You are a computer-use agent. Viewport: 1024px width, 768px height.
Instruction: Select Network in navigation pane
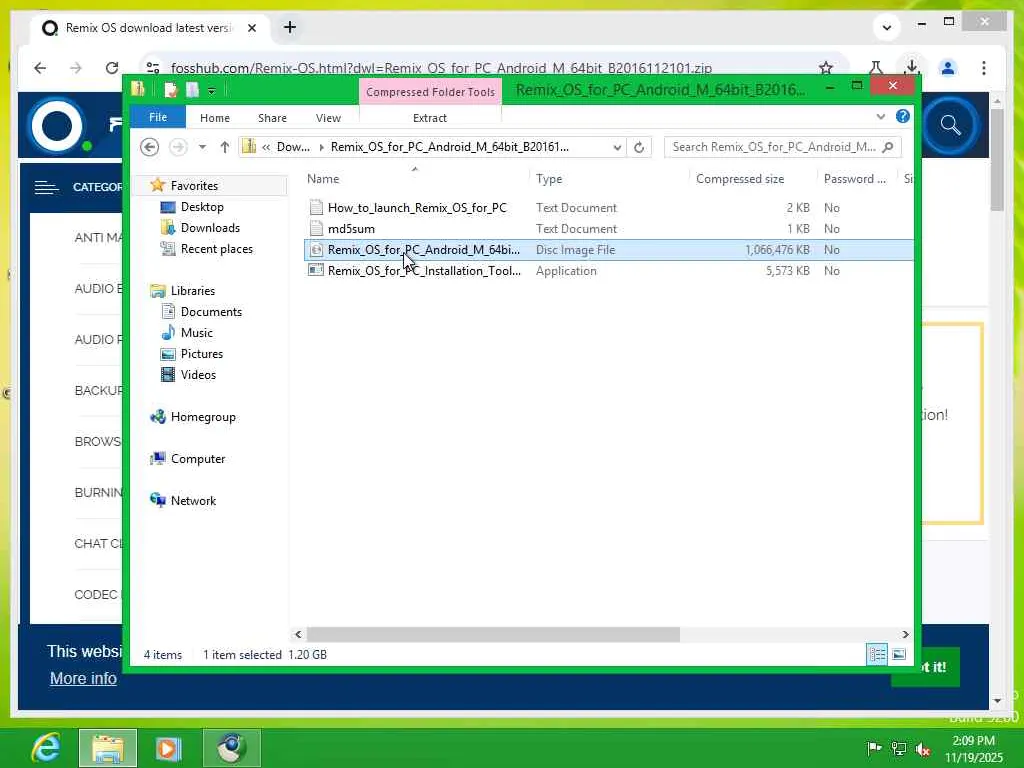coord(193,500)
